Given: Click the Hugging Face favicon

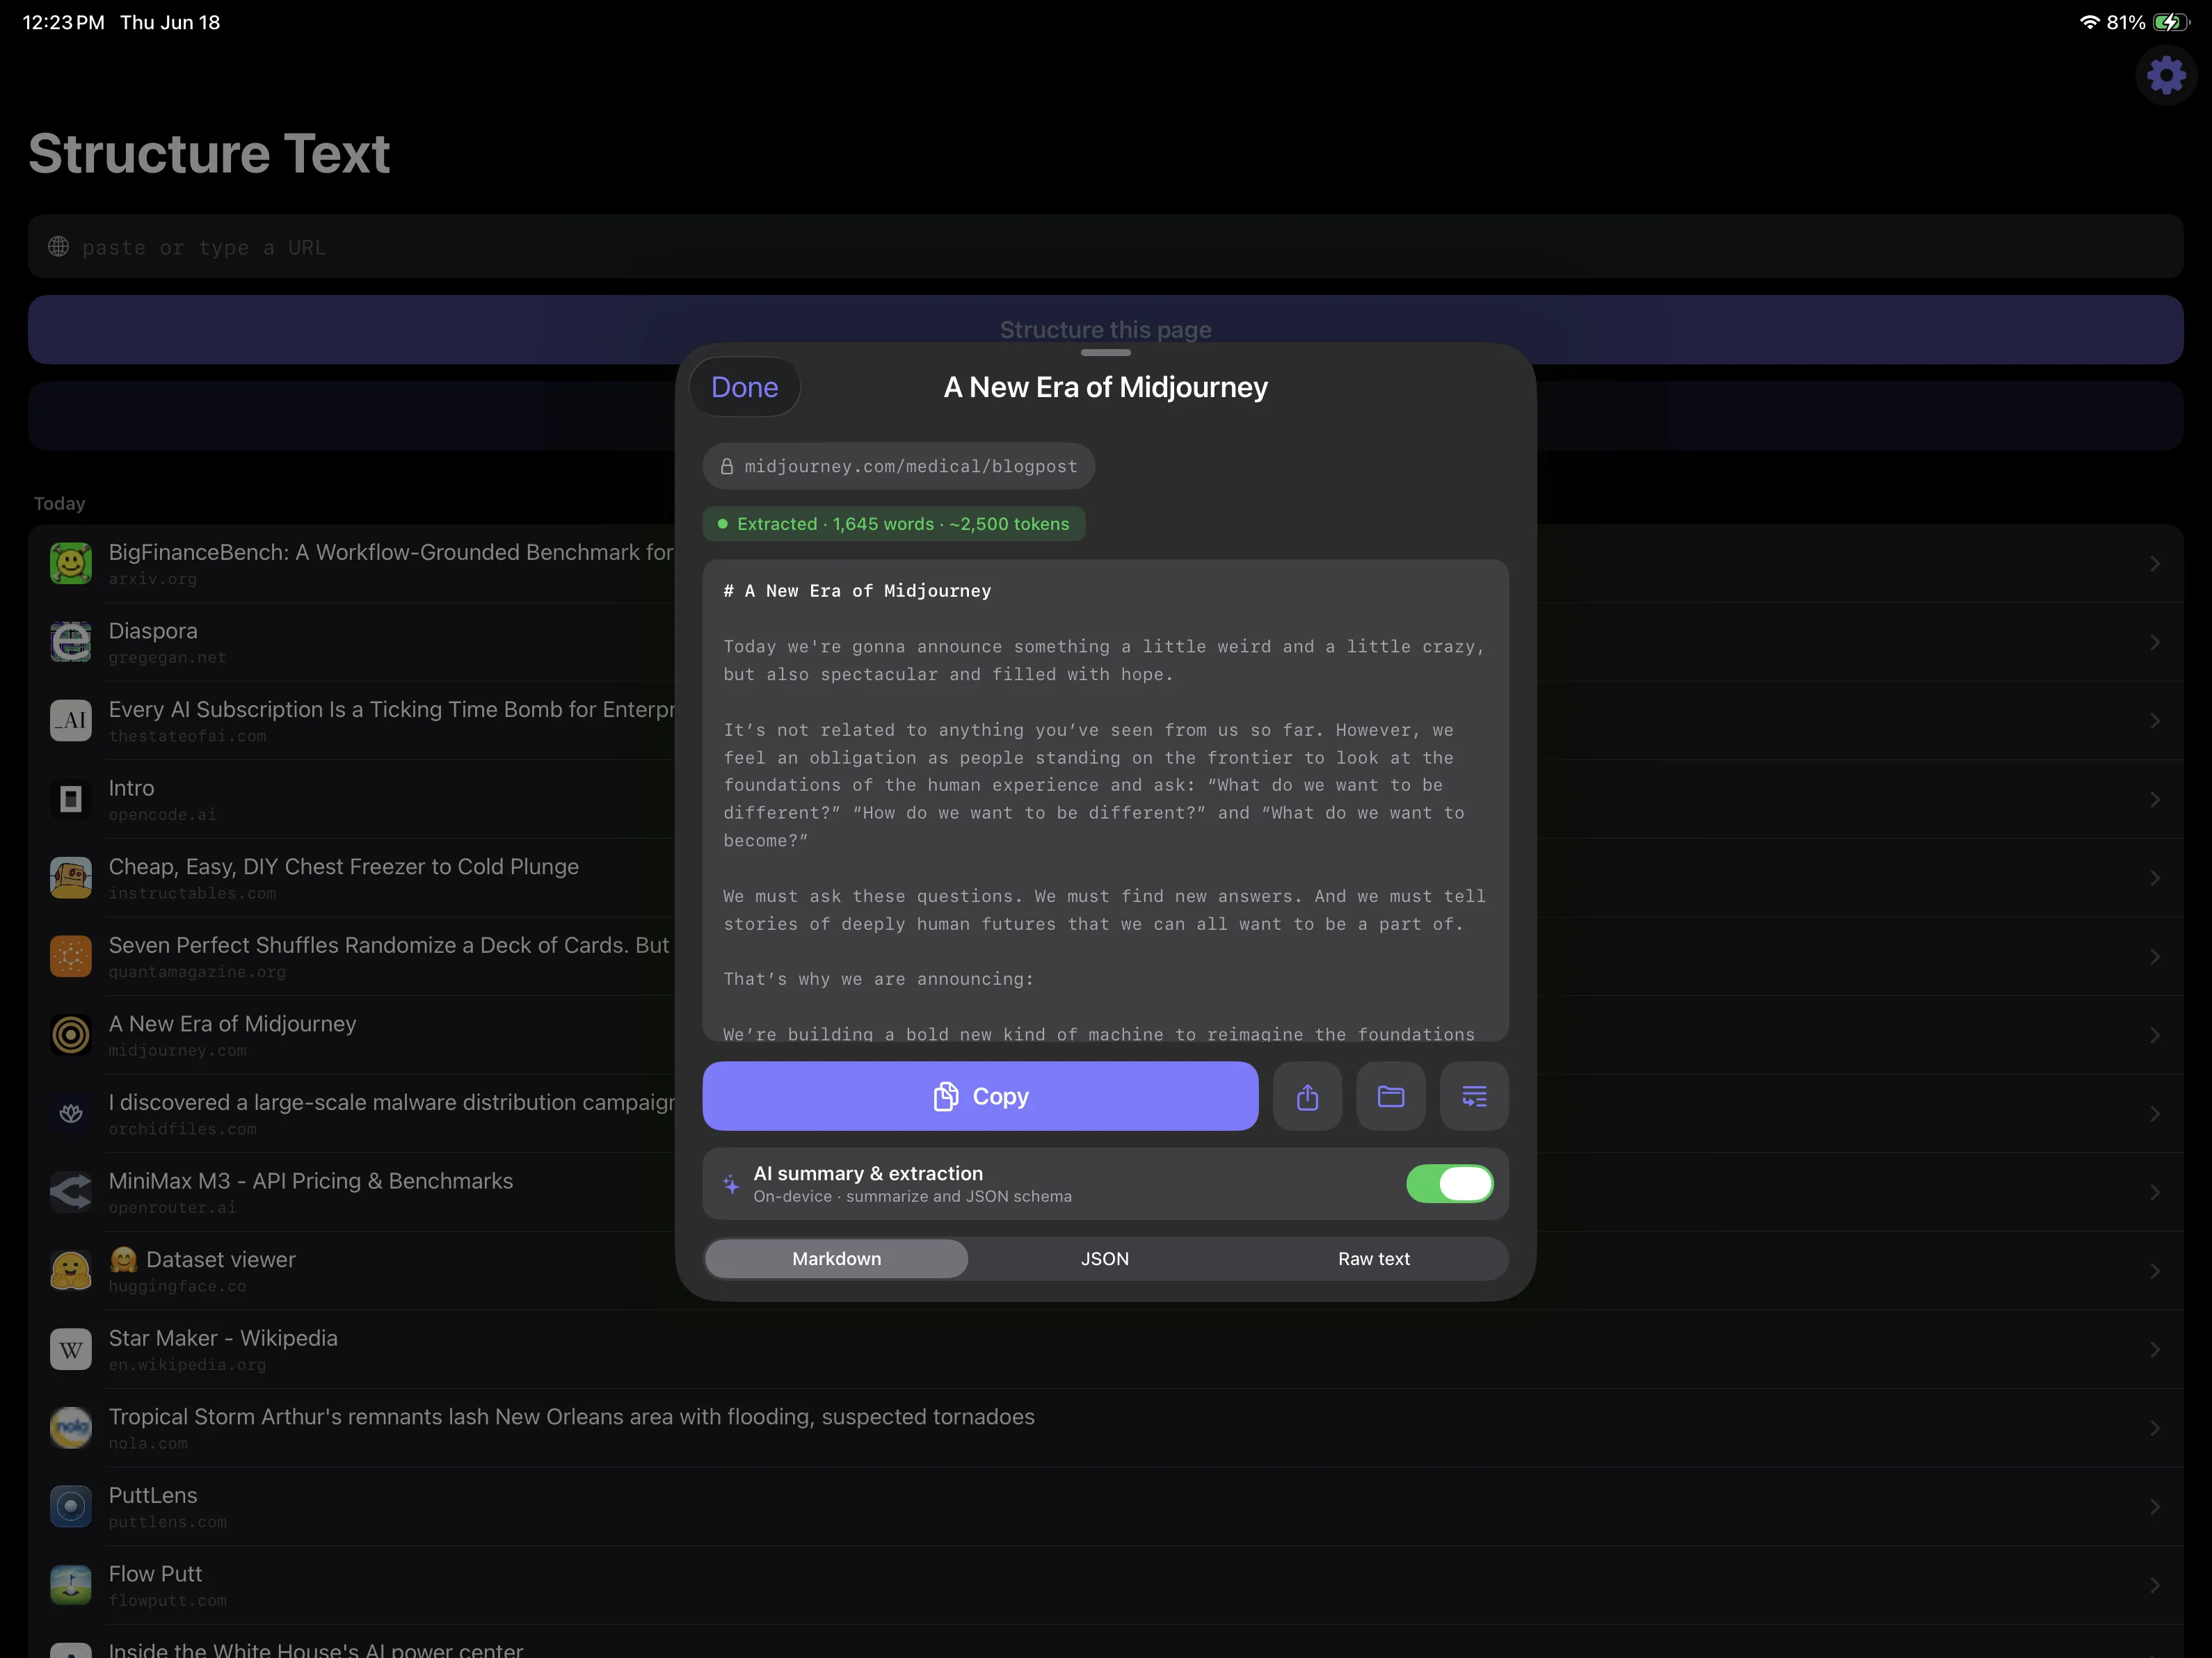Looking at the screenshot, I should click(71, 1271).
